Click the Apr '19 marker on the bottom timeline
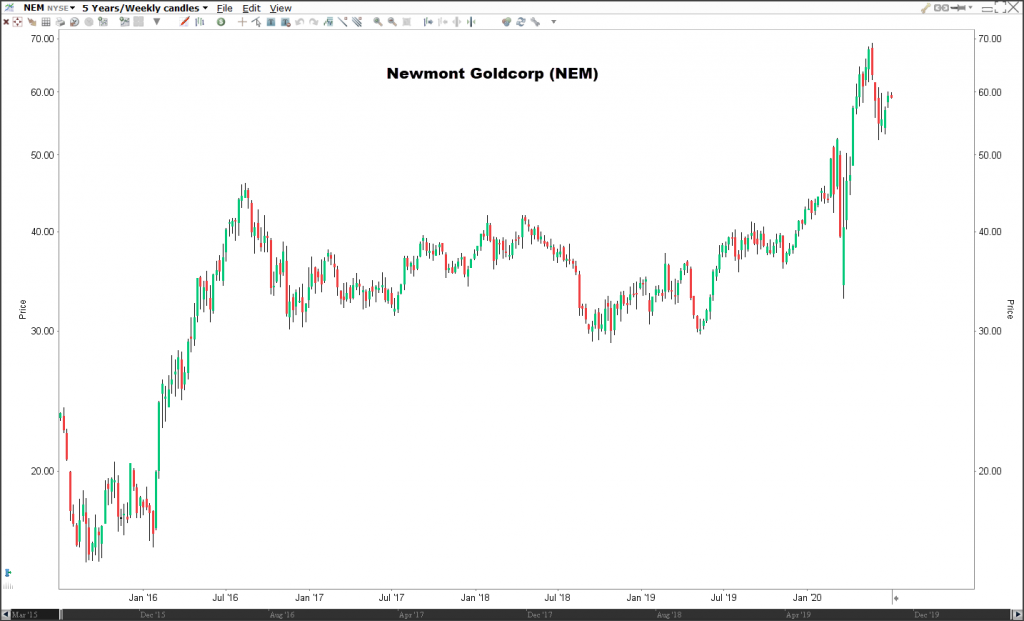Image resolution: width=1024 pixels, height=621 pixels. click(798, 615)
